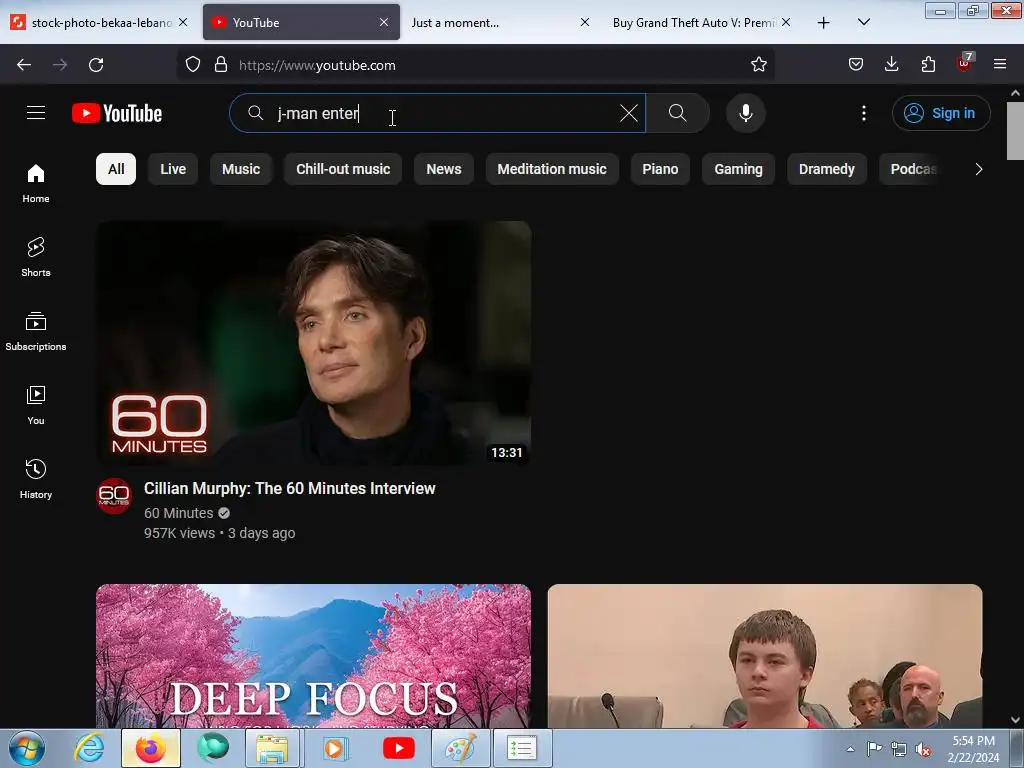Screen dimensions: 1024x768
Task: Click the YouTube search input field
Action: [438, 113]
